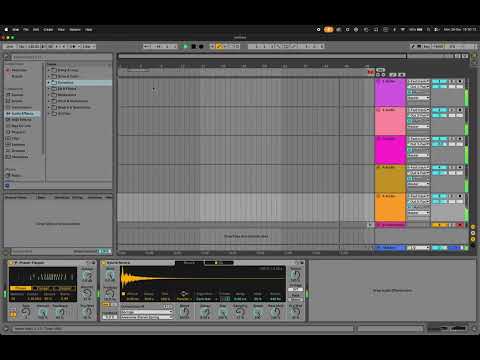Expand the highlighted Dynamics folder

(x=49, y=82)
